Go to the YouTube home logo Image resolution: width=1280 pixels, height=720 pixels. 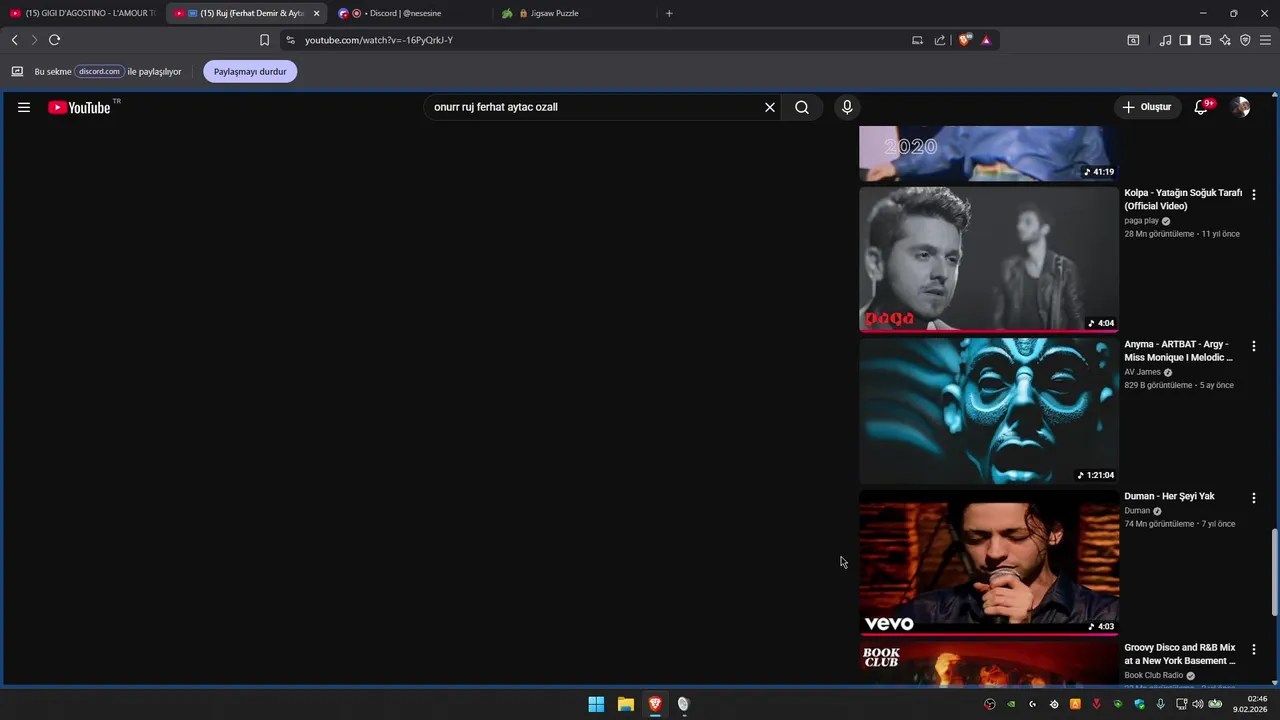coord(80,107)
